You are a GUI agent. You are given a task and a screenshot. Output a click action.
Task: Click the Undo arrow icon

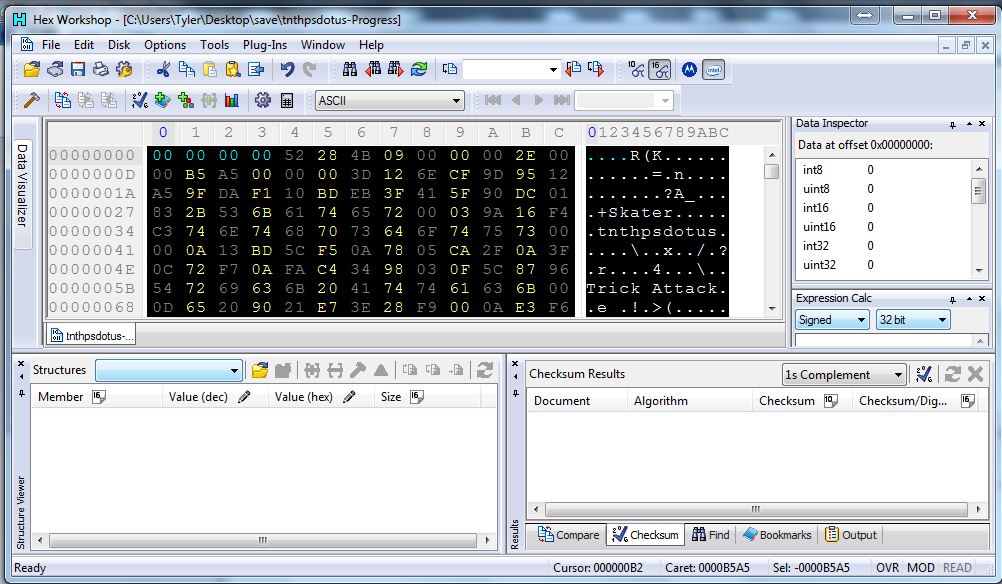287,69
